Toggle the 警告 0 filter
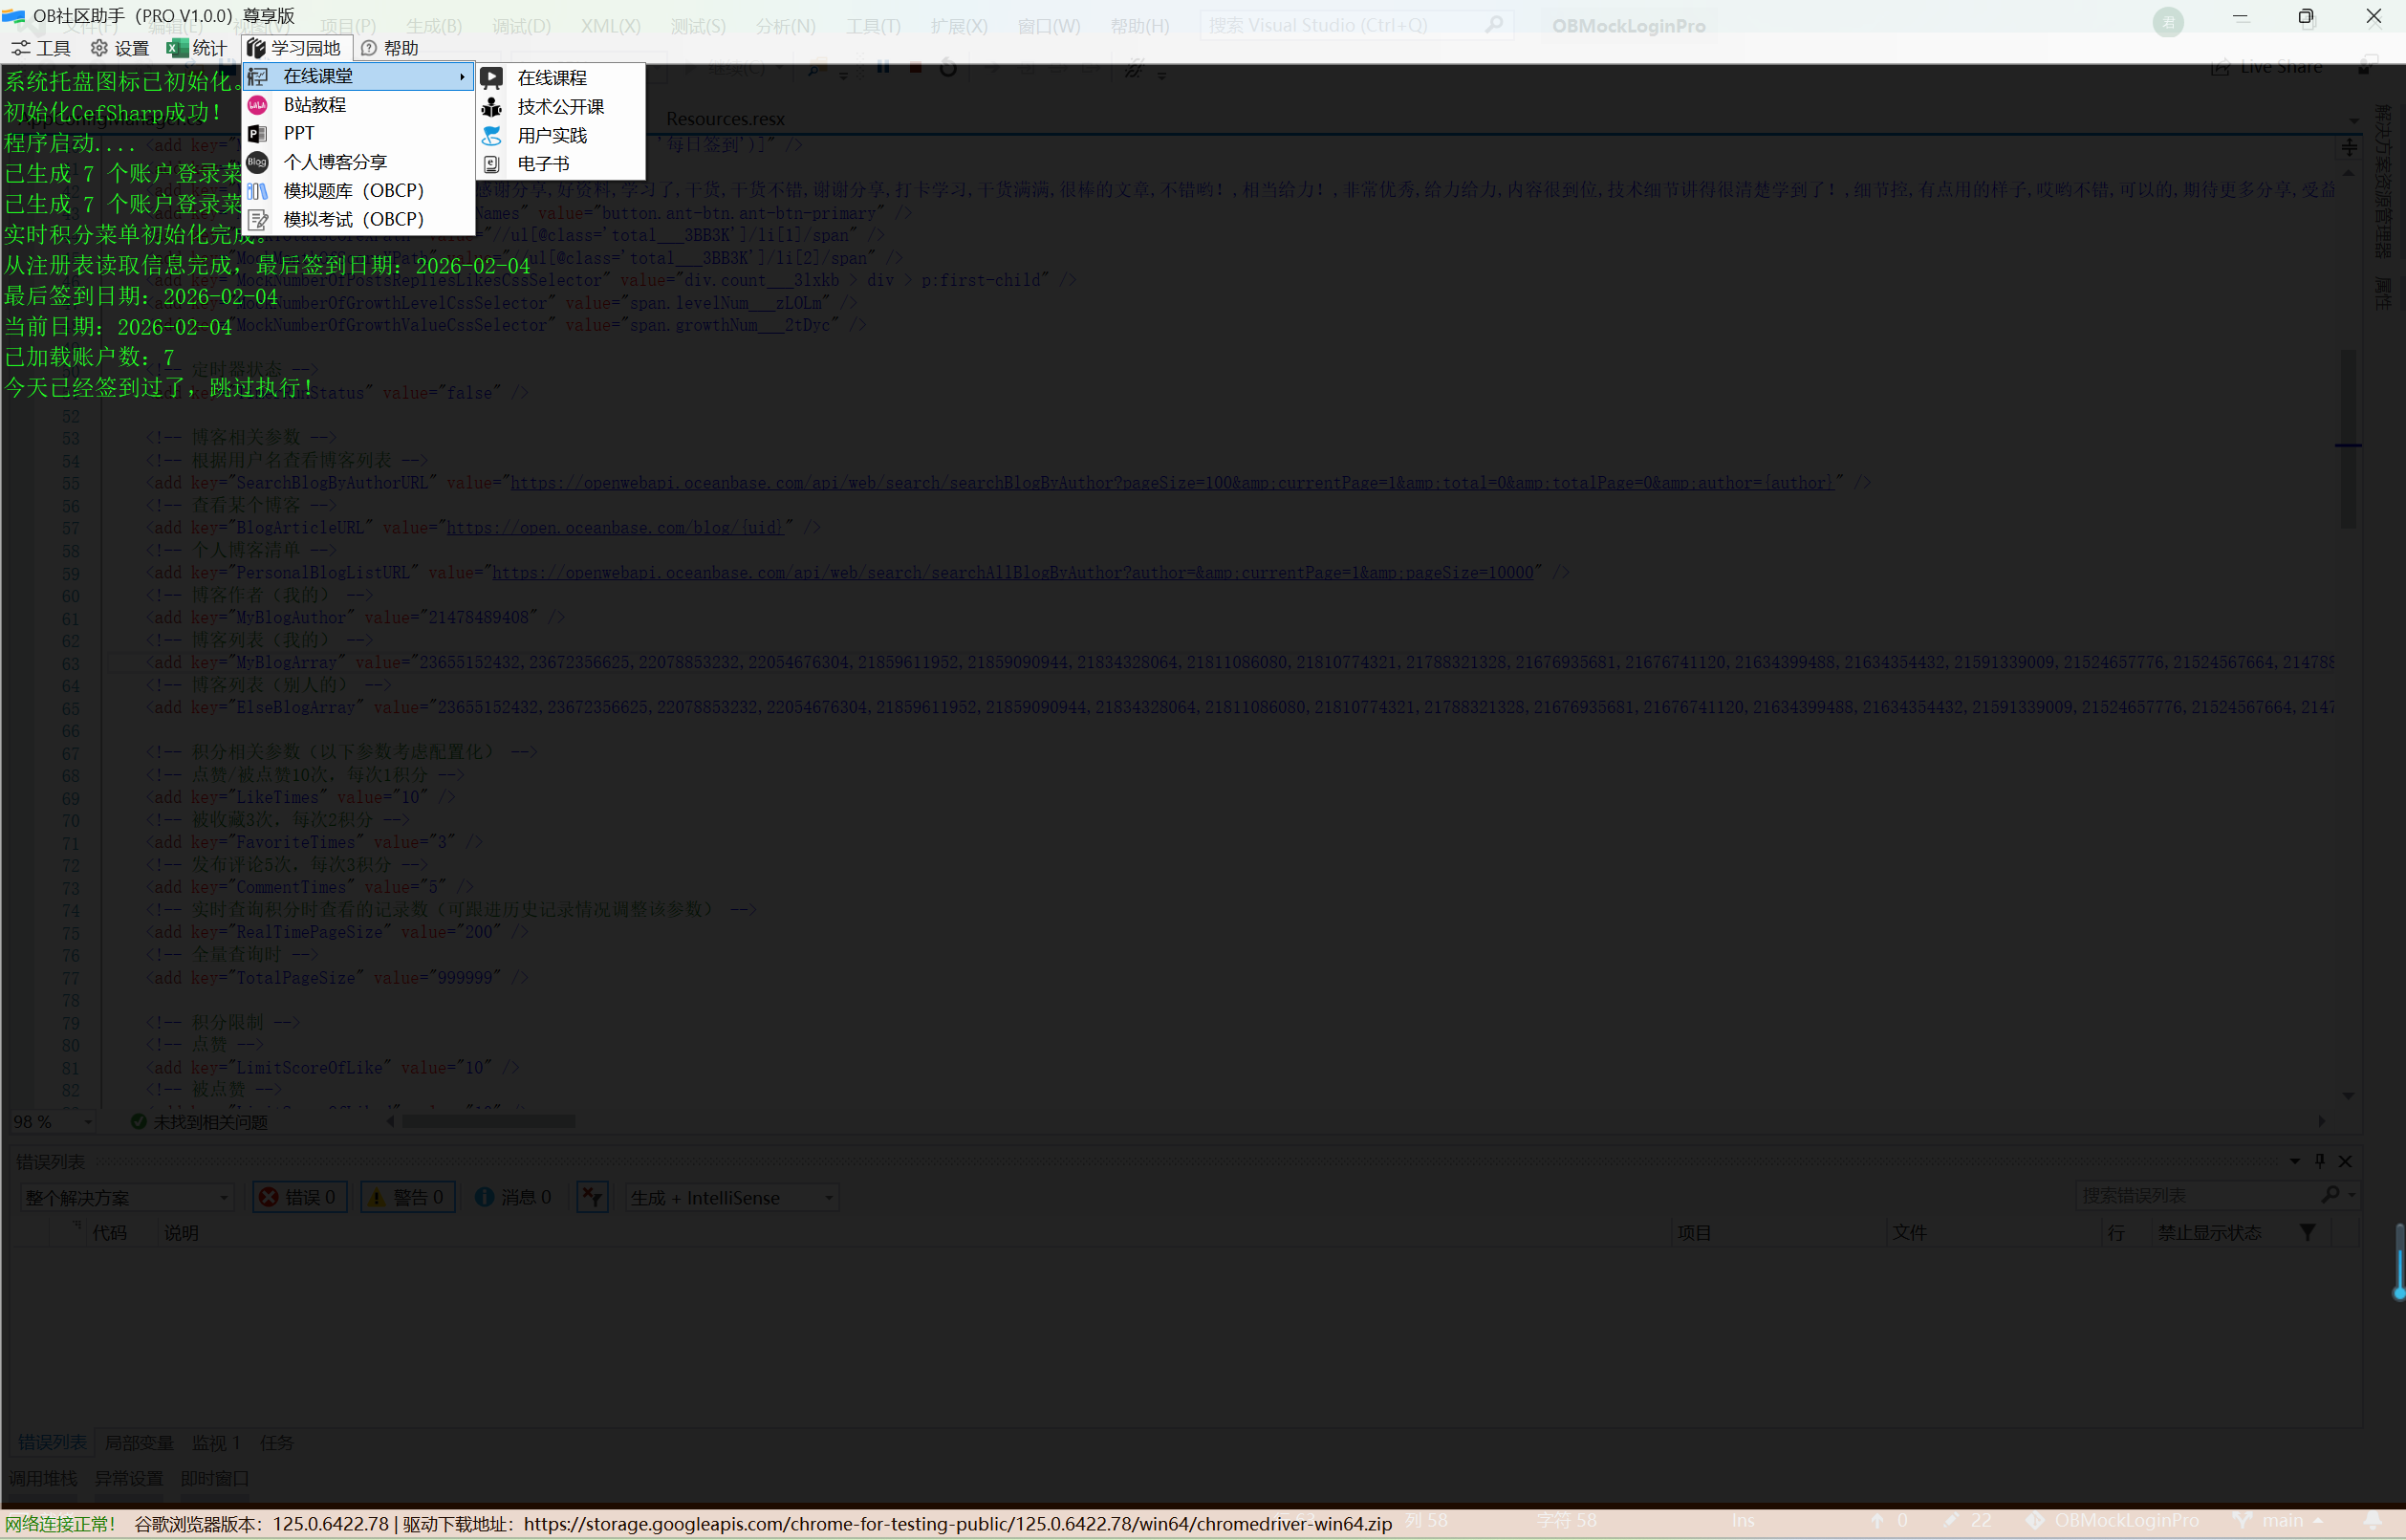Viewport: 2406px width, 1540px height. 407,1198
